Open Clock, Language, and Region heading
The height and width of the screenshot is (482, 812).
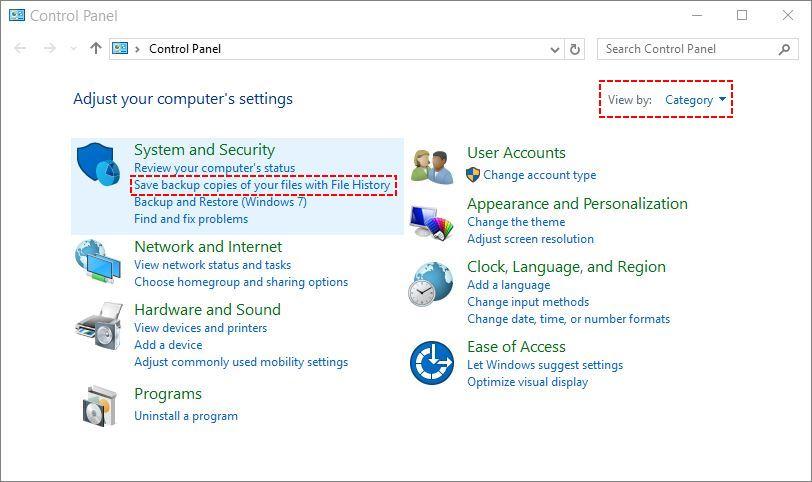[x=567, y=267]
